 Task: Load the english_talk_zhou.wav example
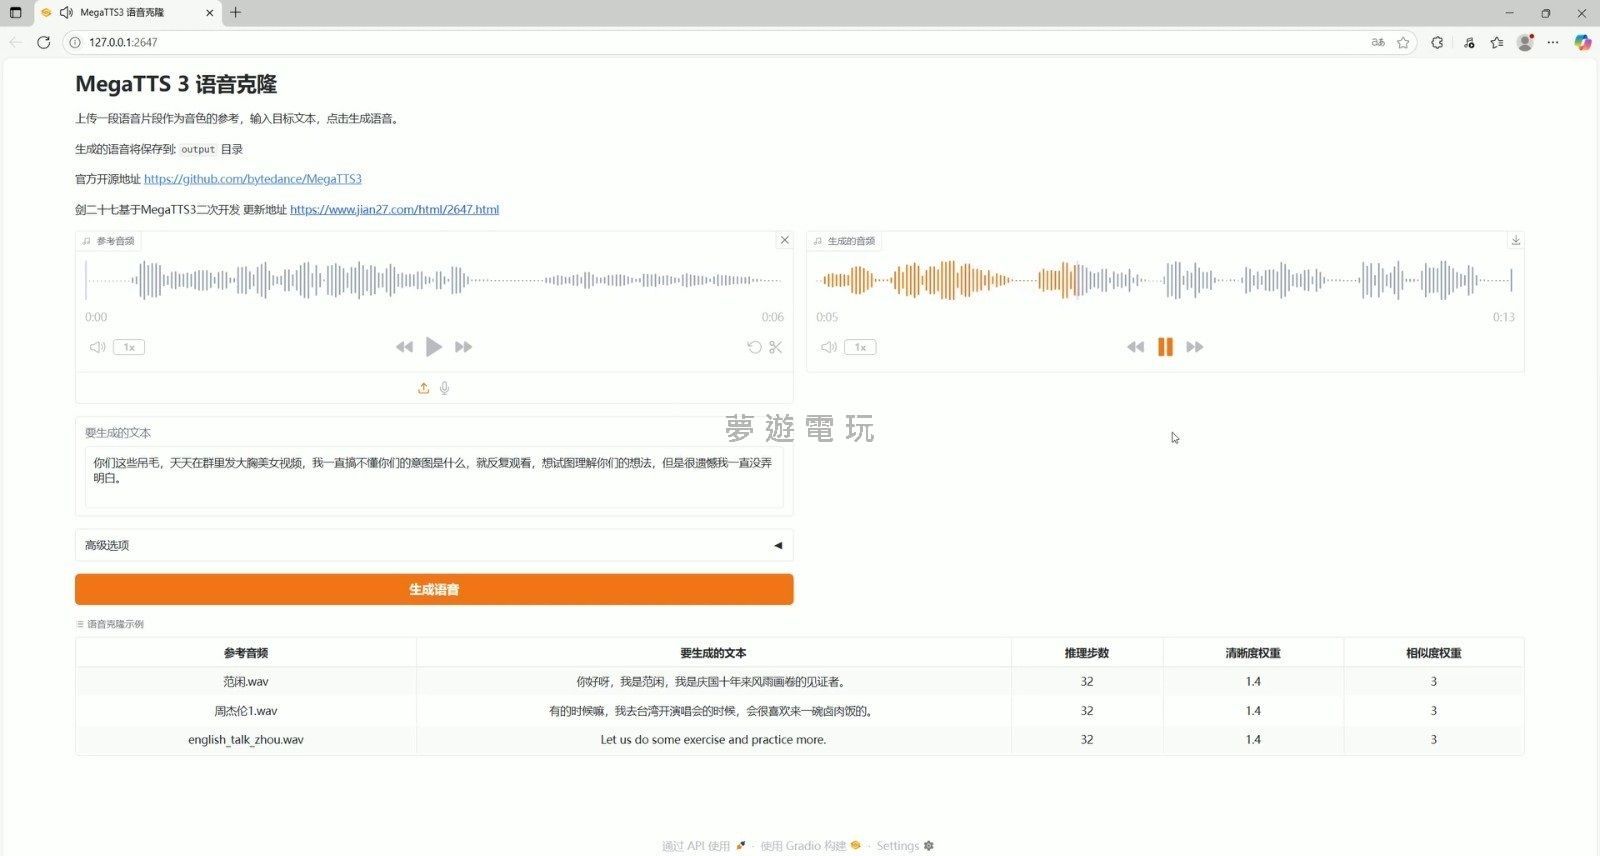pos(246,740)
